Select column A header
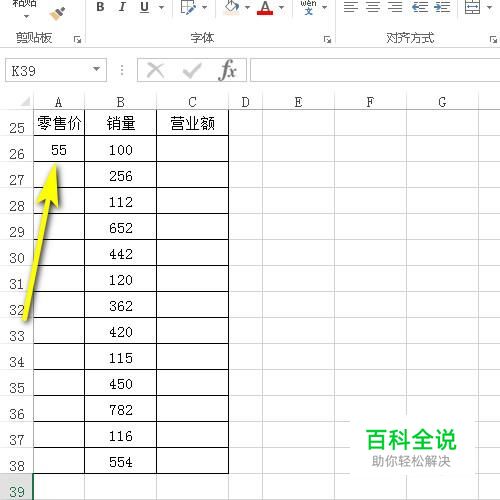500x500 pixels. click(x=59, y=102)
